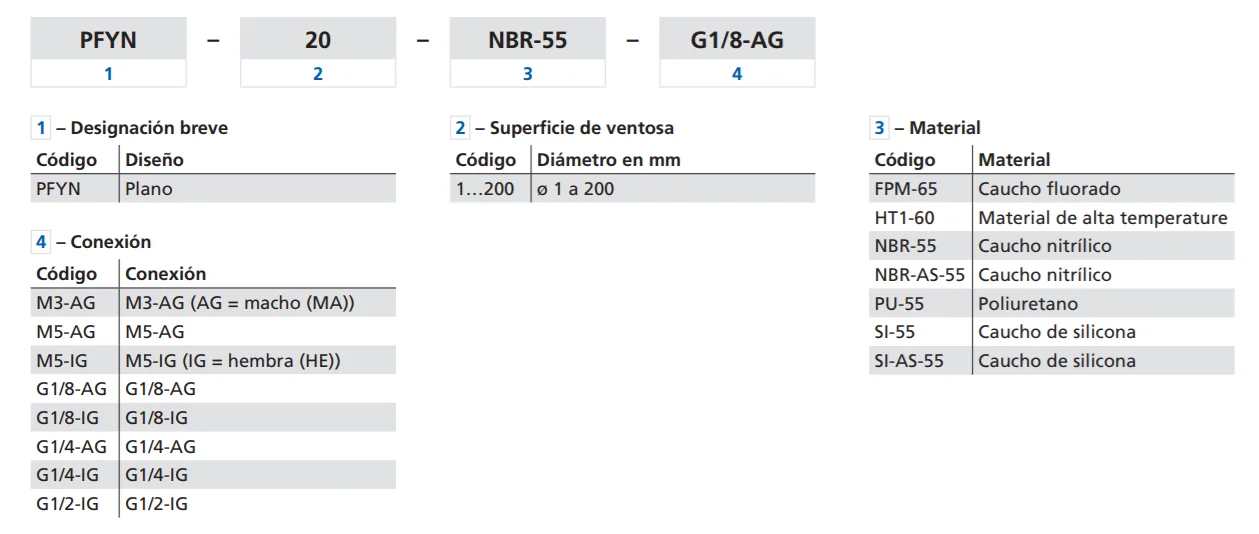Choose the M3-AG connection row

click(213, 303)
